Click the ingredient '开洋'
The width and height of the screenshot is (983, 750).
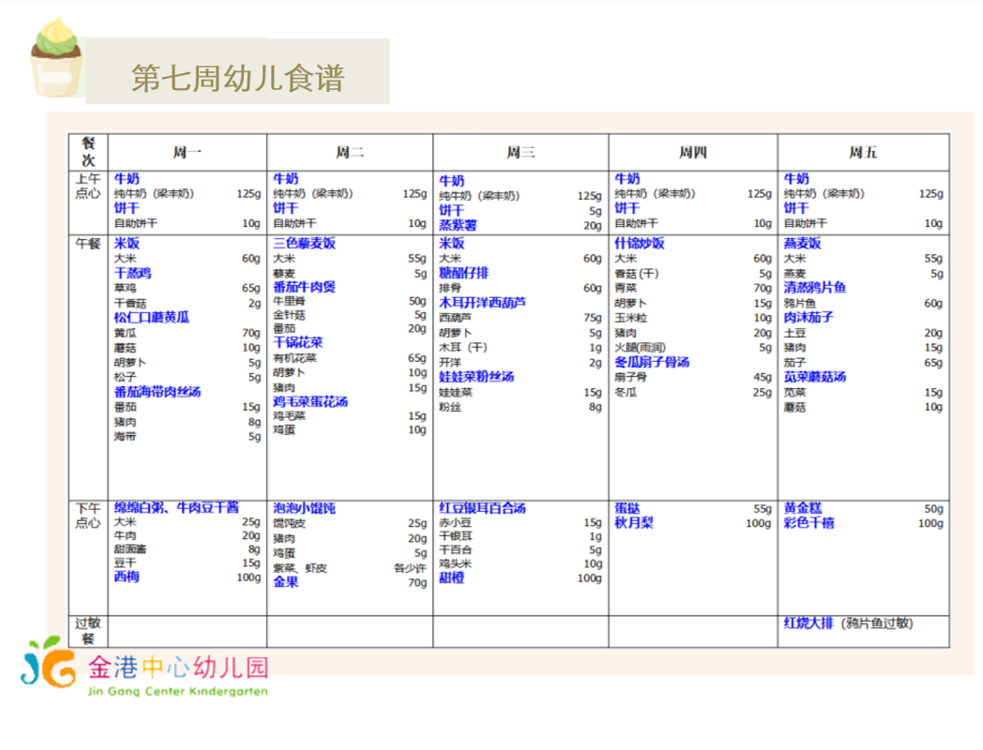coord(449,362)
